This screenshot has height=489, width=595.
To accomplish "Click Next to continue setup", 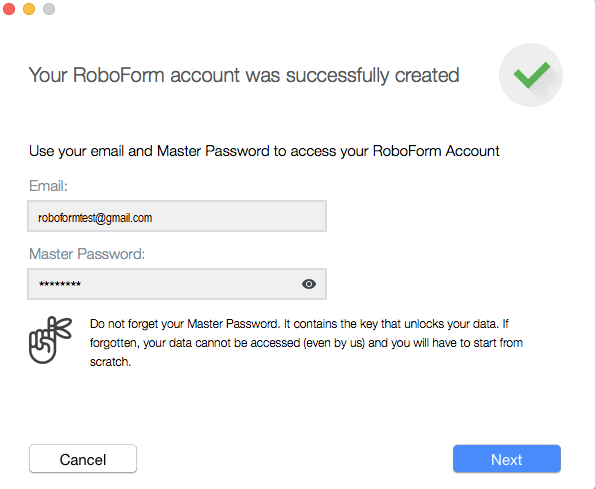I will 507,459.
